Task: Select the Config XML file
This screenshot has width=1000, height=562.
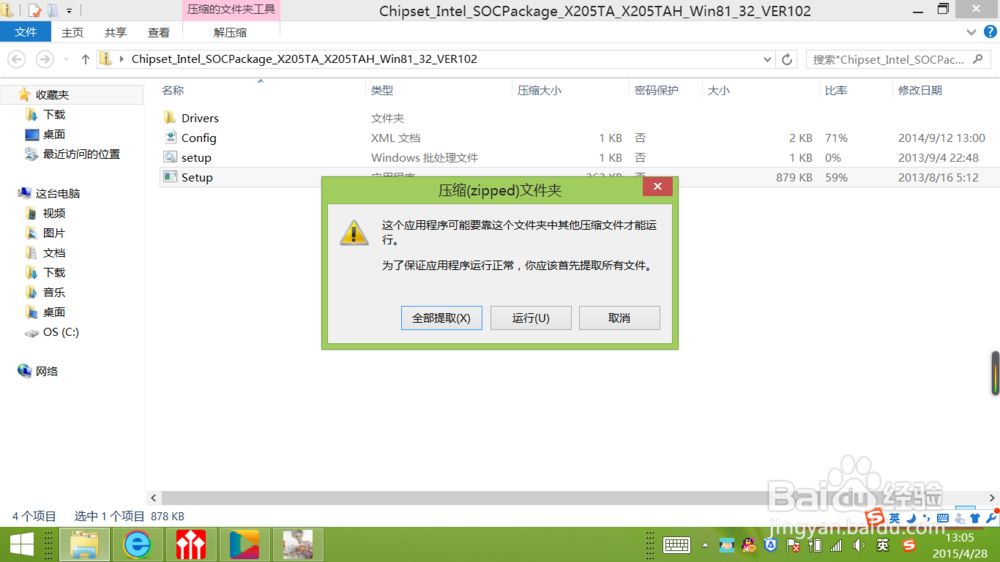Action: click(x=198, y=138)
